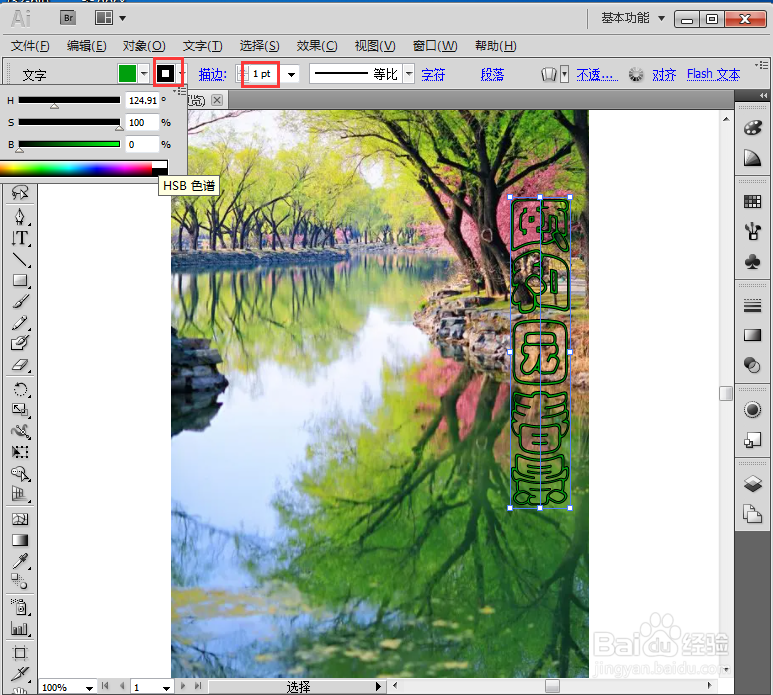Open the Brushes panel icon
Image resolution: width=773 pixels, height=695 pixels.
(x=752, y=231)
